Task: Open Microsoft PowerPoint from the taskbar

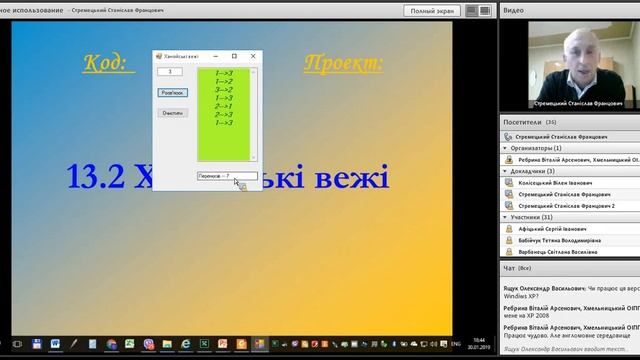Action: [222, 344]
